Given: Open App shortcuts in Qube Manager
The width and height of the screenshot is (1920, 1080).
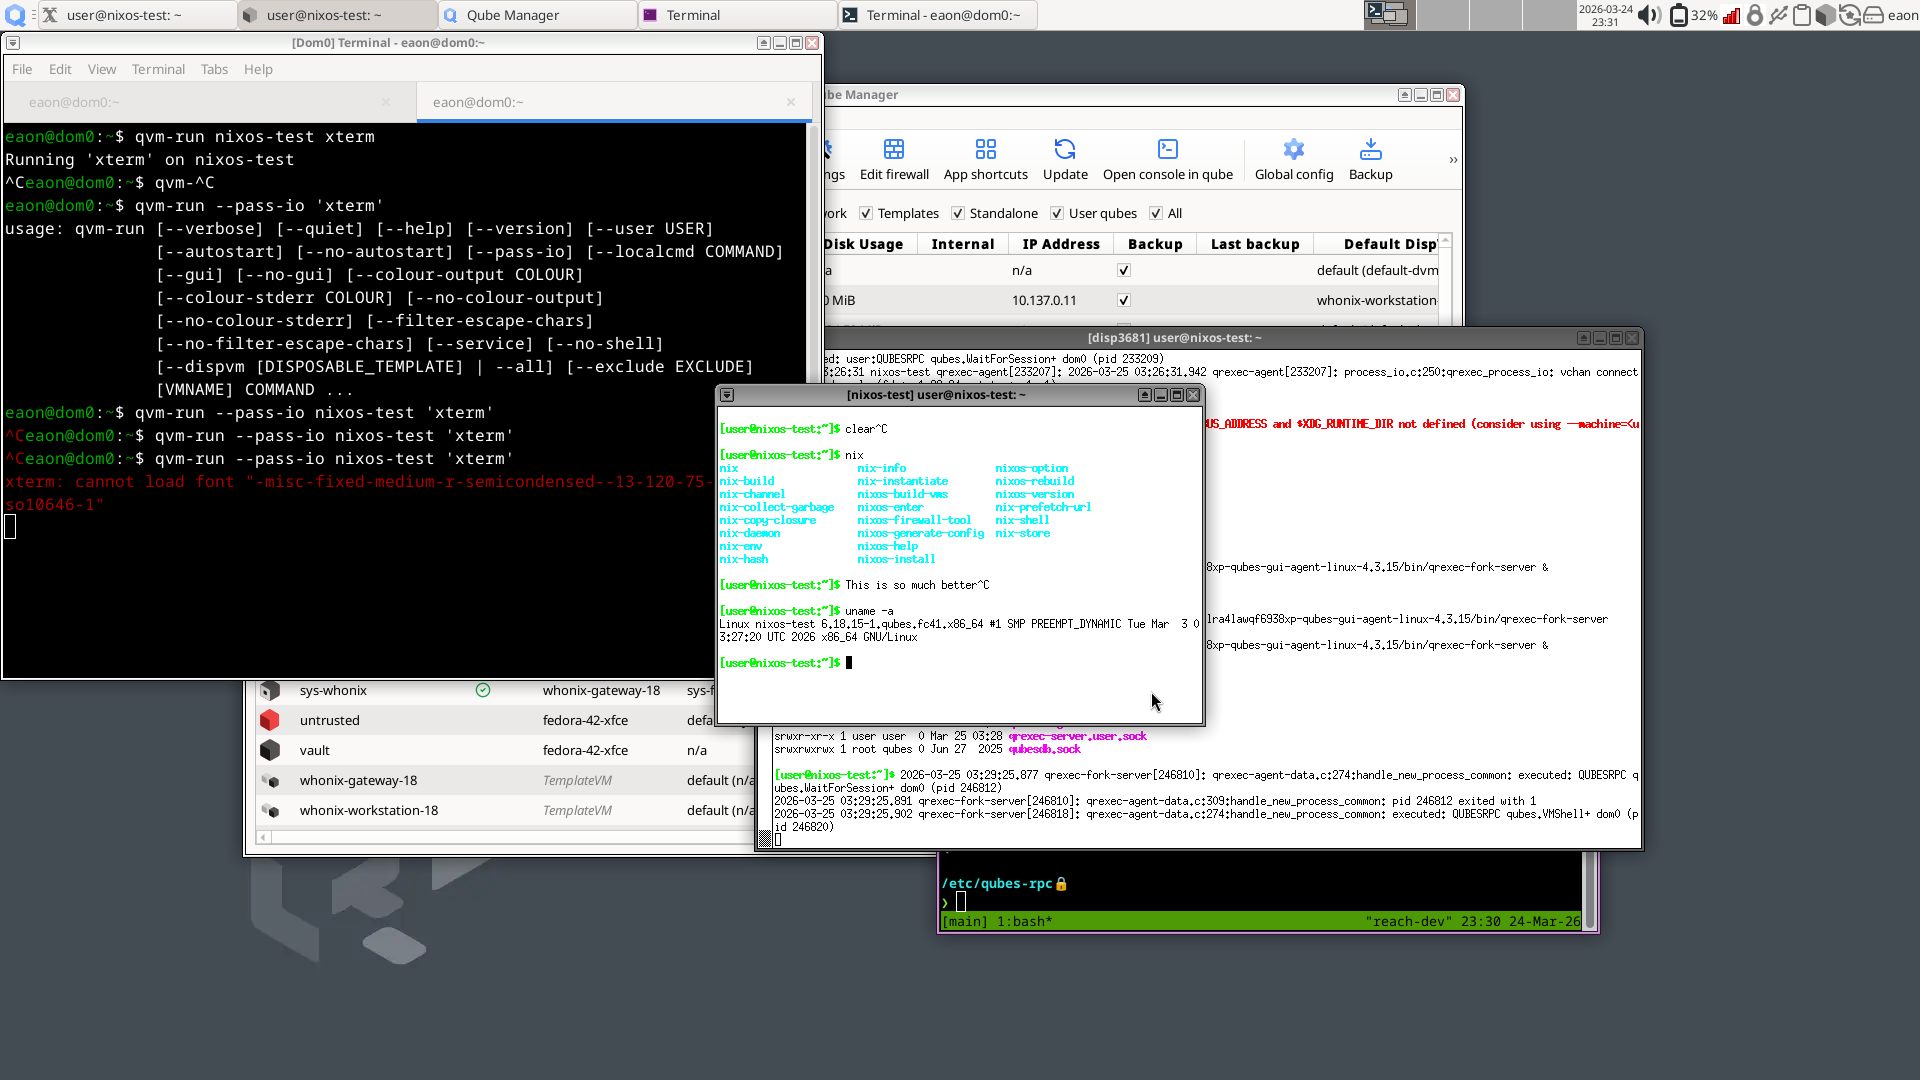Looking at the screenshot, I should pos(985,150).
